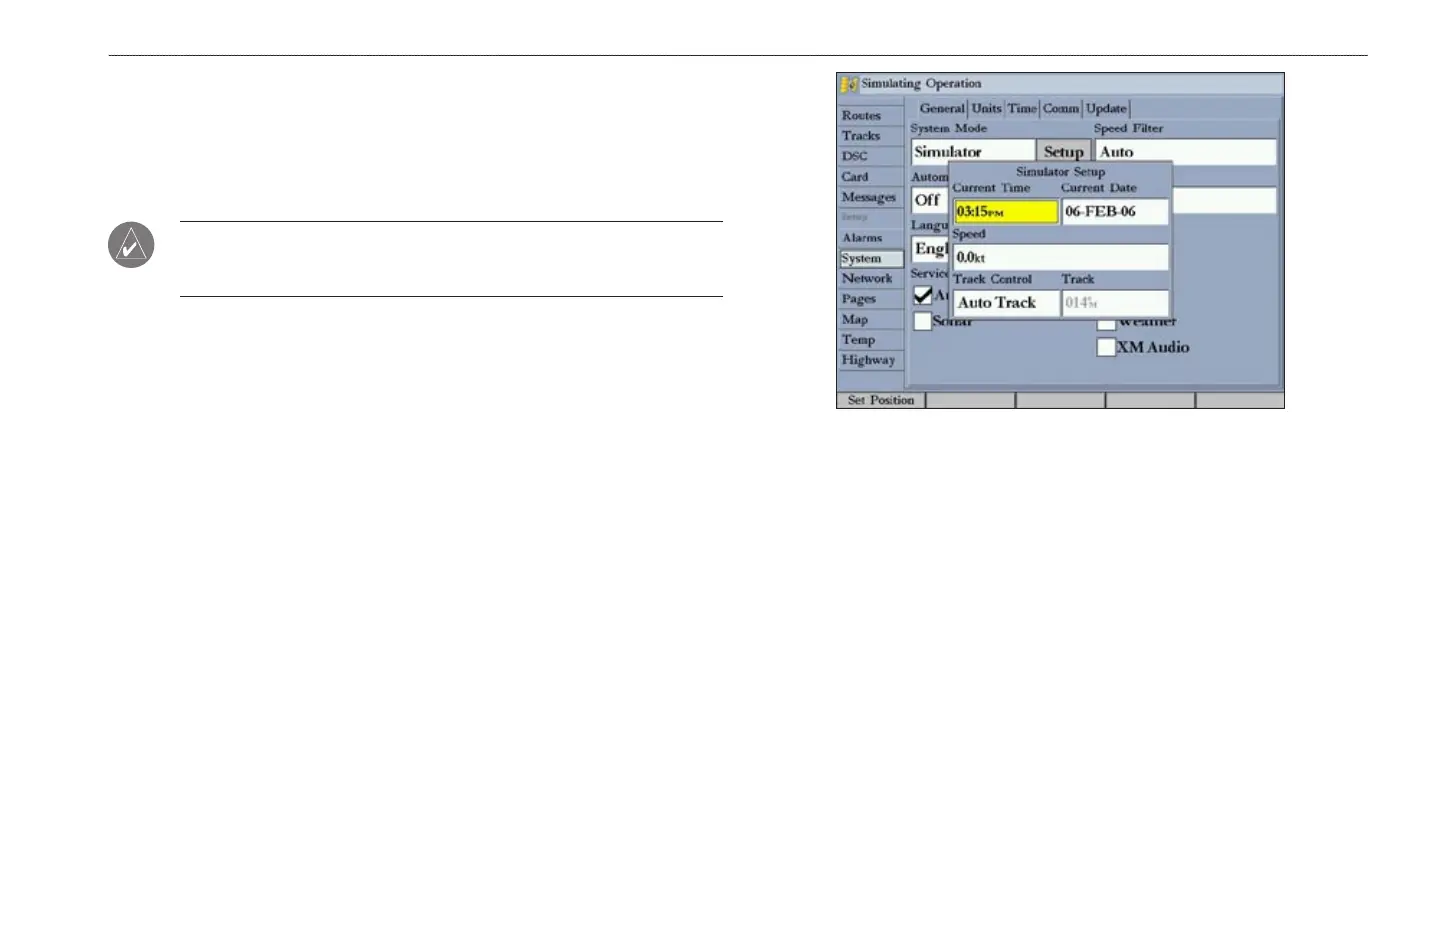Select DSC in the side menu
1440x936 pixels.
point(871,156)
